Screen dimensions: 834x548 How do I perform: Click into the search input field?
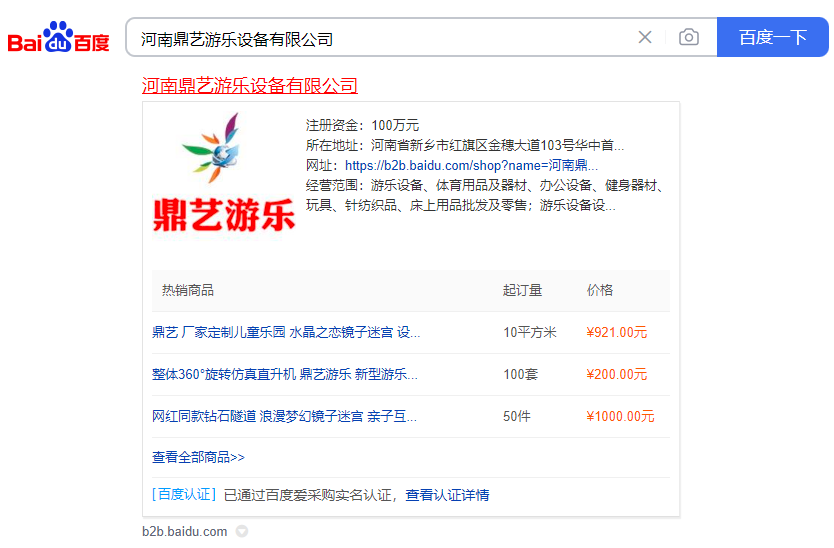380,38
